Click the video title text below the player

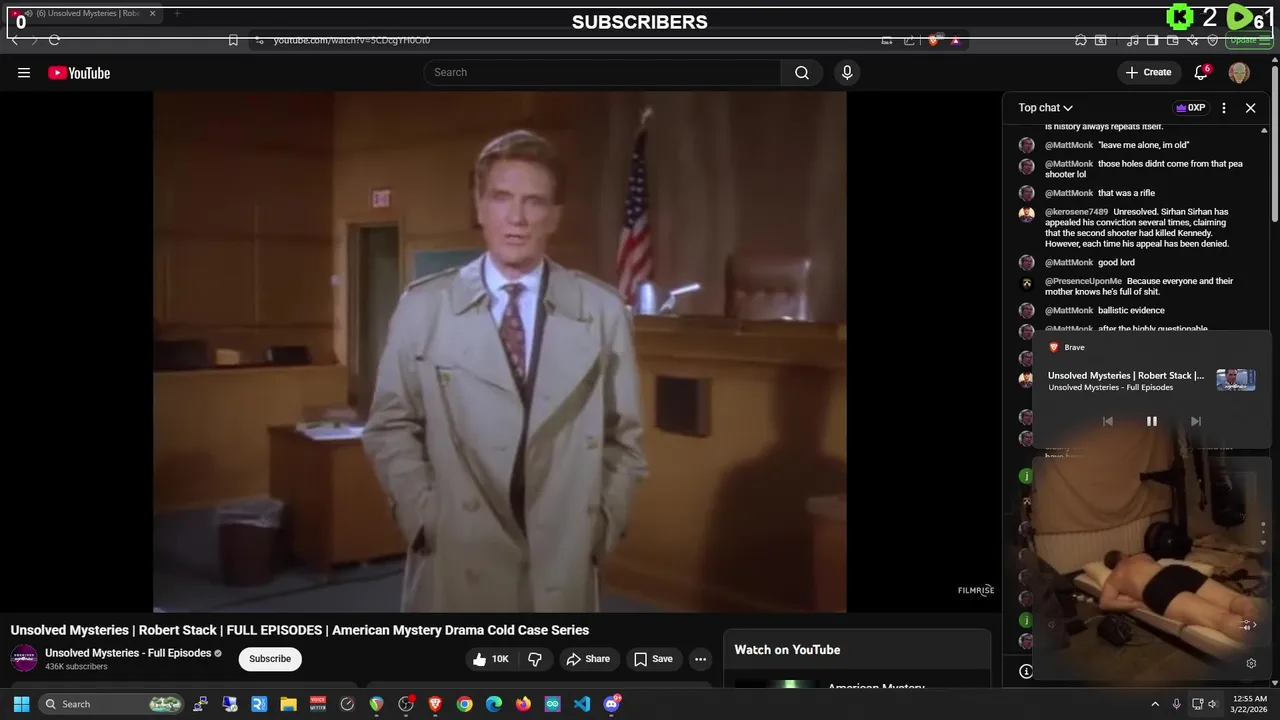coord(300,630)
